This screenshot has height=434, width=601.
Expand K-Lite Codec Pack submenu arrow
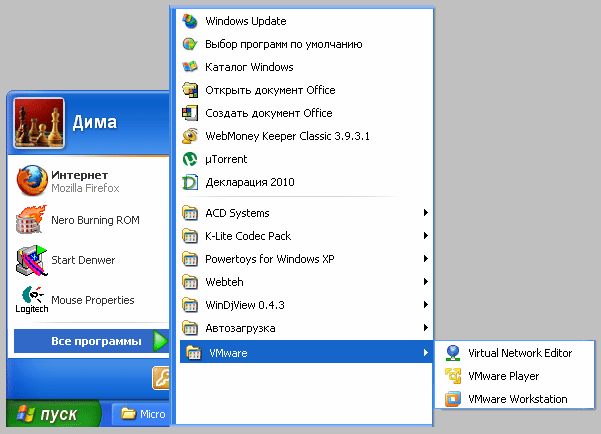425,236
